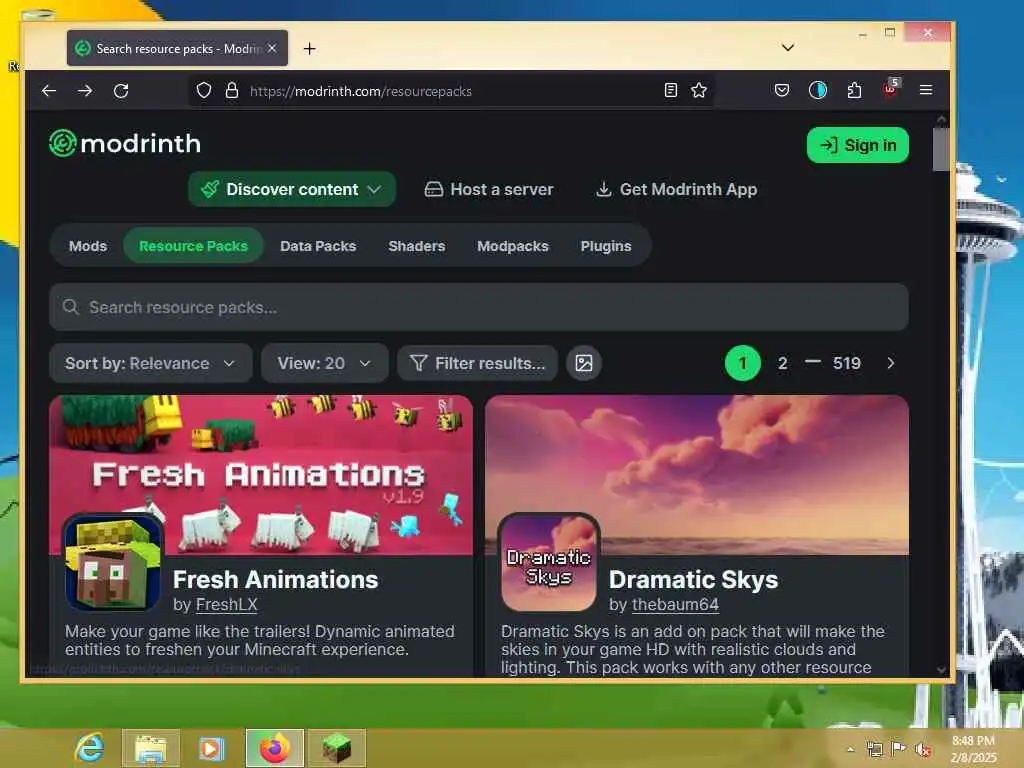Go back with the browser back arrow
The width and height of the screenshot is (1024, 768).
pos(49,91)
